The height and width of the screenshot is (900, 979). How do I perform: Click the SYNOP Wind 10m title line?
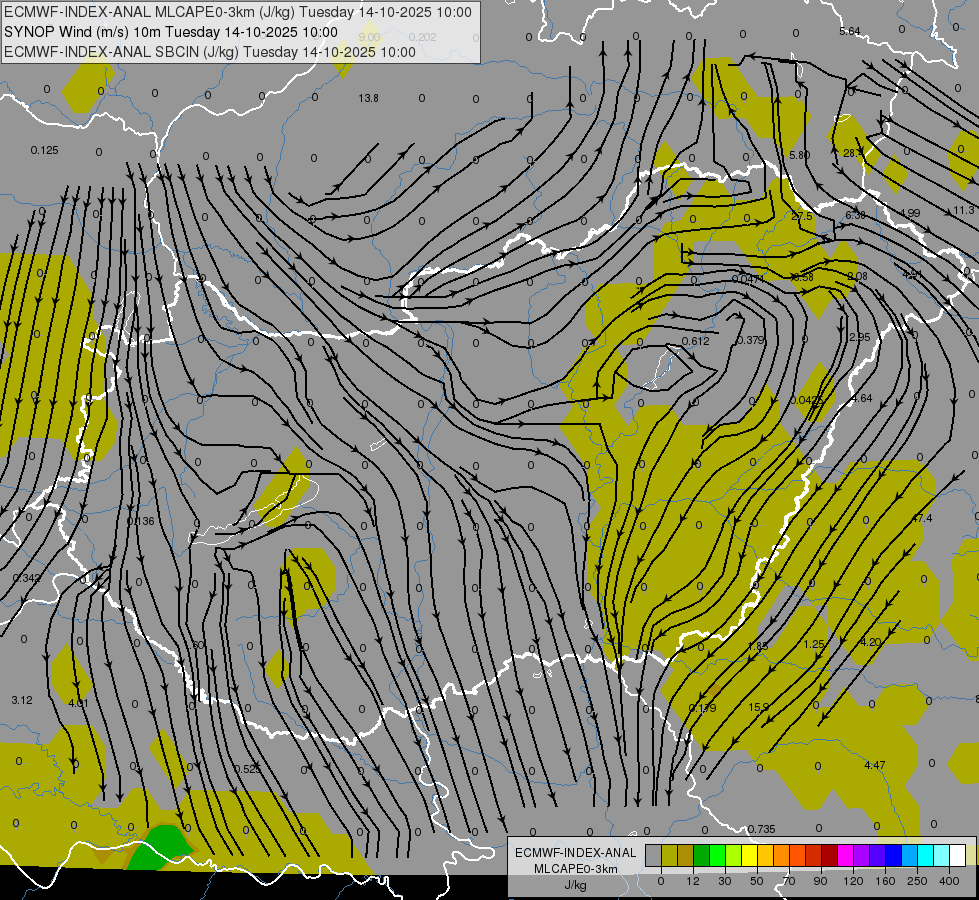171,32
